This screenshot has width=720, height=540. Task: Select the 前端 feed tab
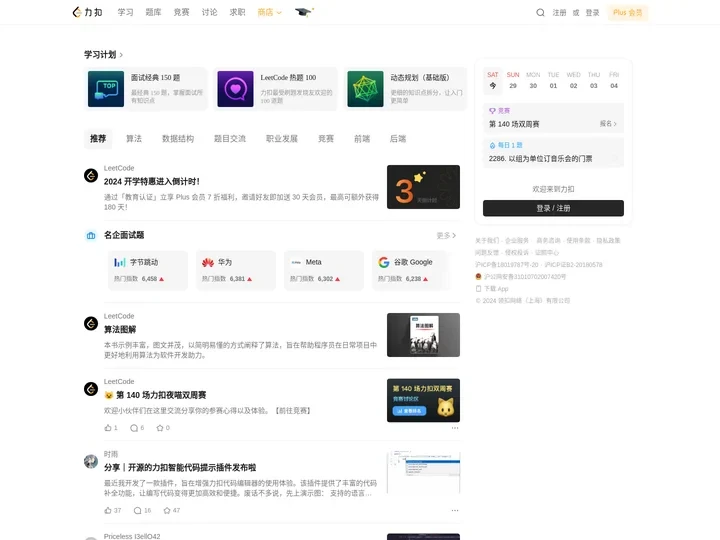pyautogui.click(x=362, y=139)
